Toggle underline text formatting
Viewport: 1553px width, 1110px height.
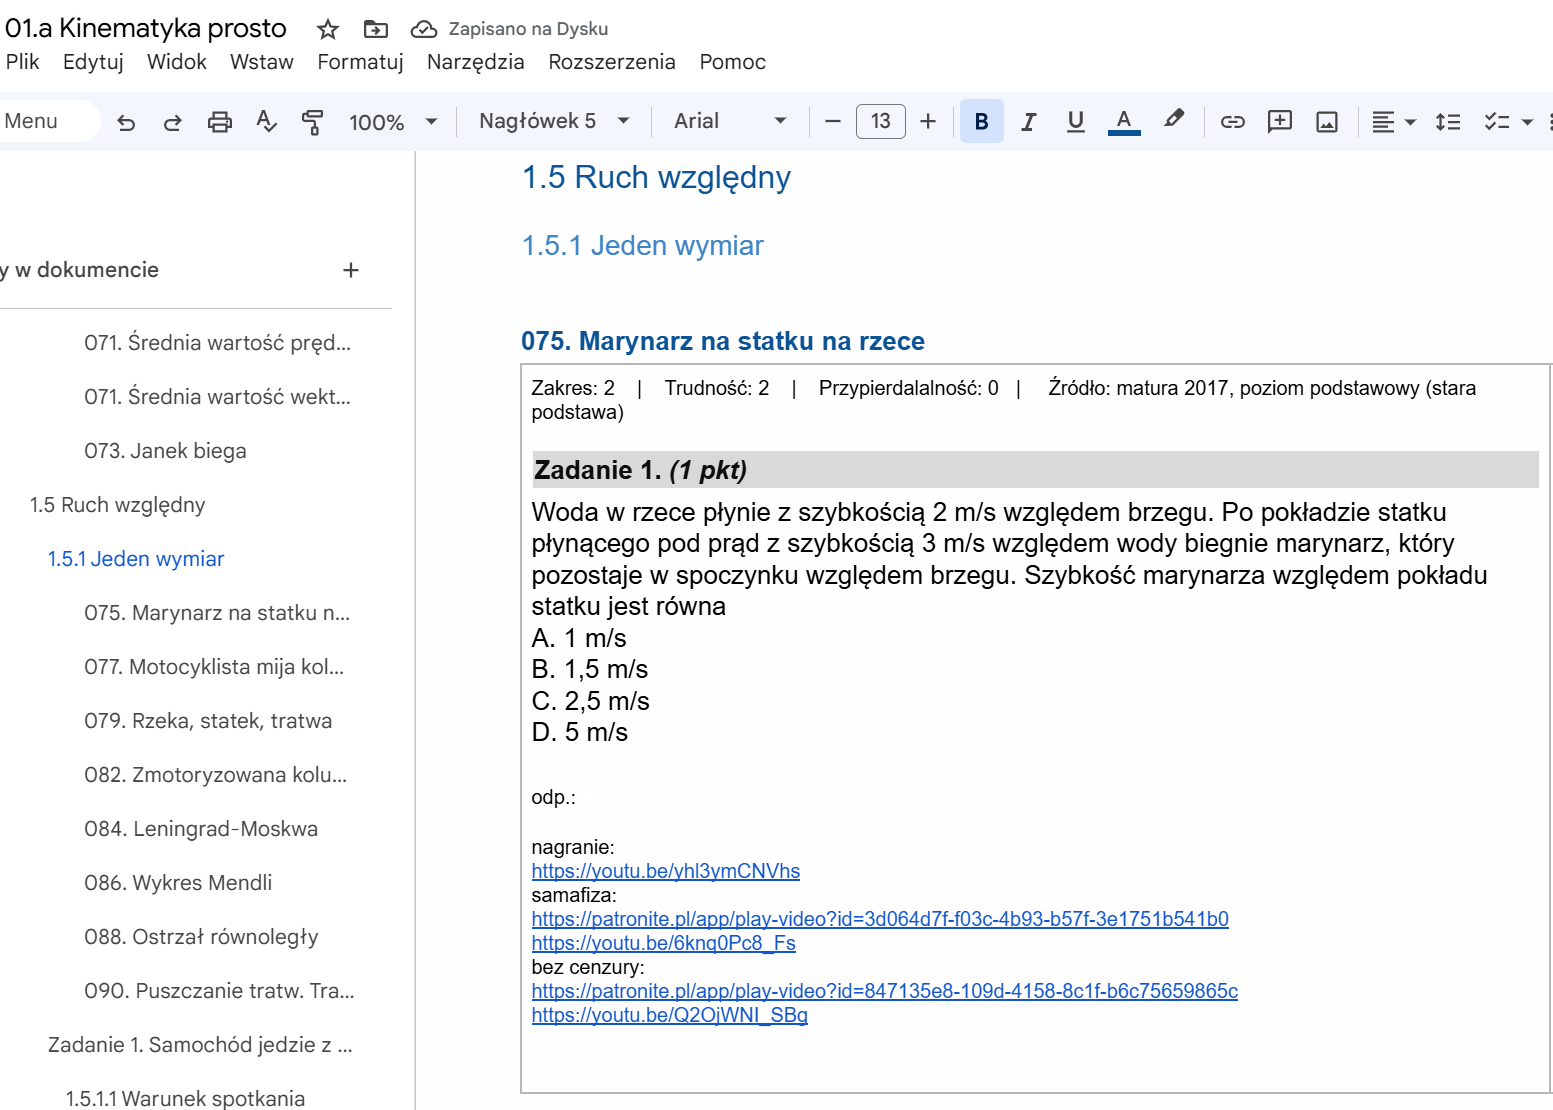click(x=1075, y=122)
